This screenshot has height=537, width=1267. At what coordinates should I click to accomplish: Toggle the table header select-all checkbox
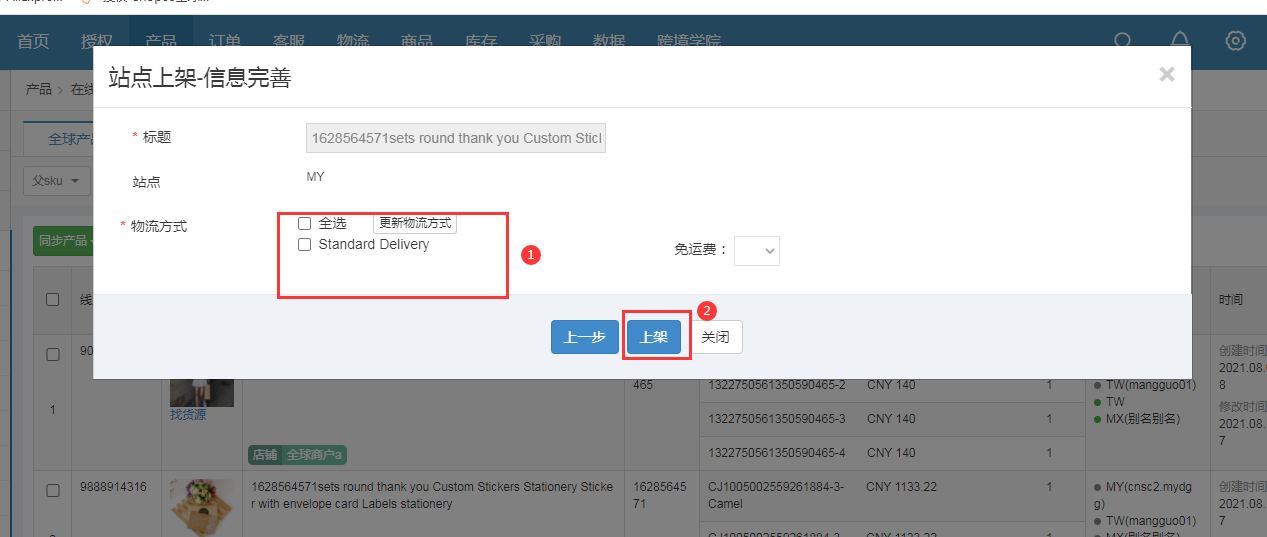click(x=53, y=299)
